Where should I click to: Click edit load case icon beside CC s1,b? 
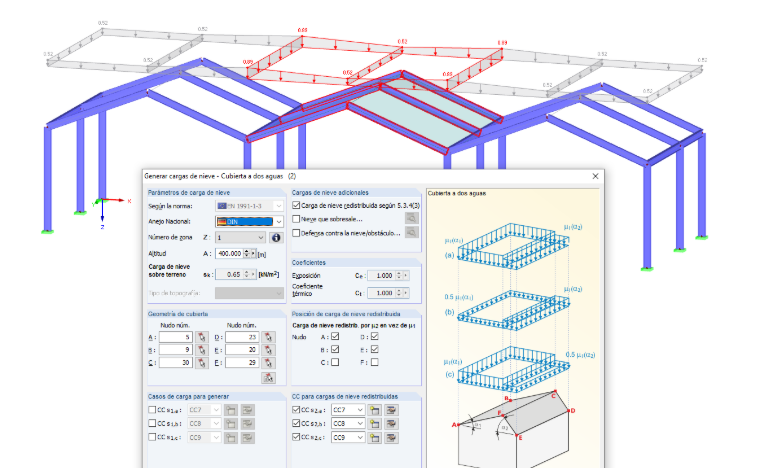tap(248, 424)
